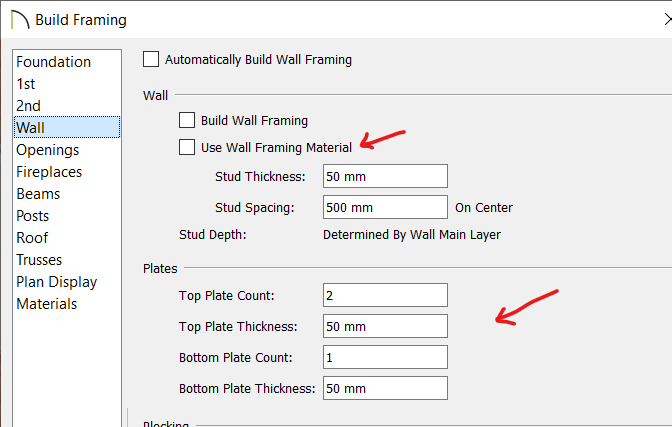672x427 pixels.
Task: Click the Bottom Plate Thickness field
Action: [x=385, y=388]
